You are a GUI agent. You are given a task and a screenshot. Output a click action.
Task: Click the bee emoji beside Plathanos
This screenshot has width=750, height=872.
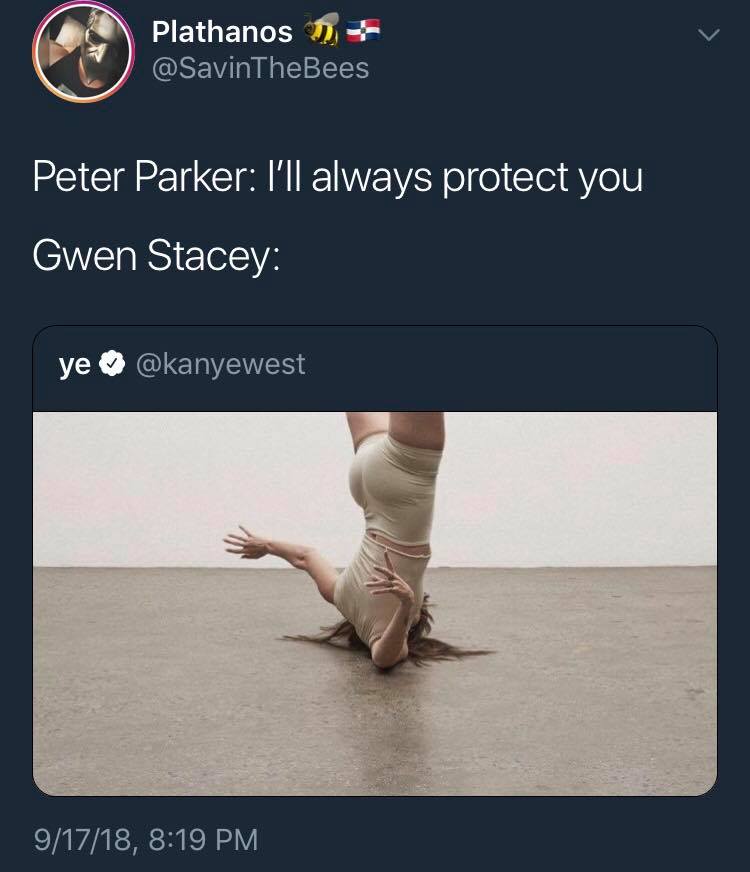[322, 29]
